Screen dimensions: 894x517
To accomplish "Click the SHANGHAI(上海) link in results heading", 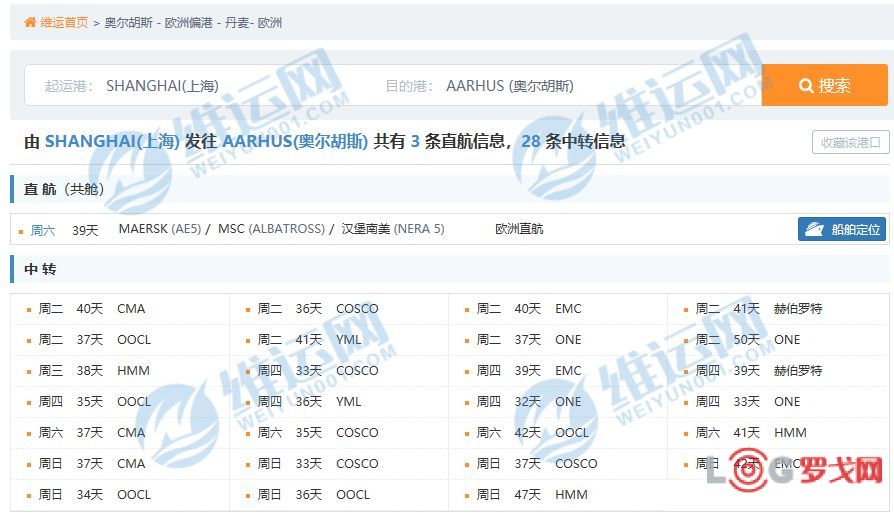I will click(x=112, y=142).
